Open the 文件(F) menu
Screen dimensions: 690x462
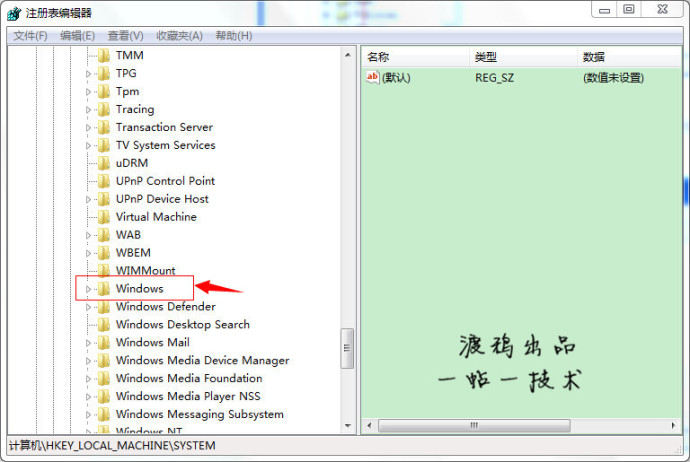click(x=31, y=36)
